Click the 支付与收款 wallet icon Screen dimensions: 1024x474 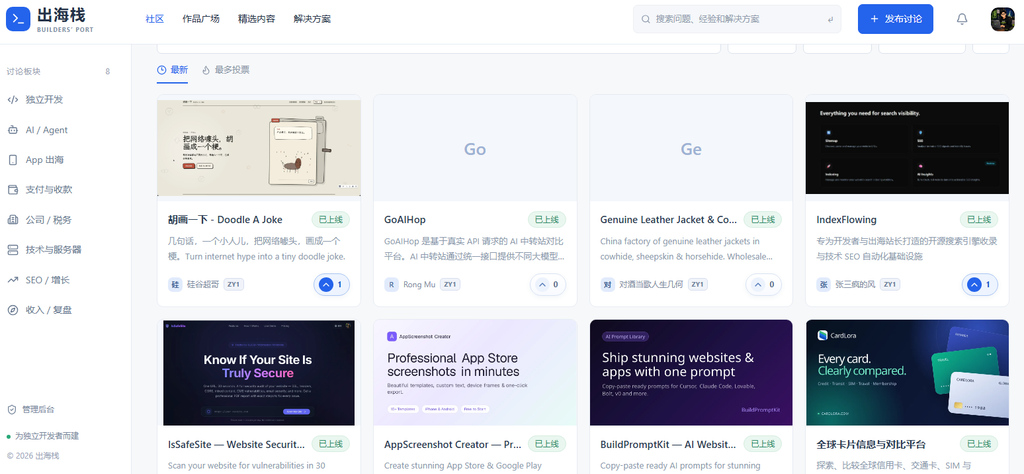point(12,190)
